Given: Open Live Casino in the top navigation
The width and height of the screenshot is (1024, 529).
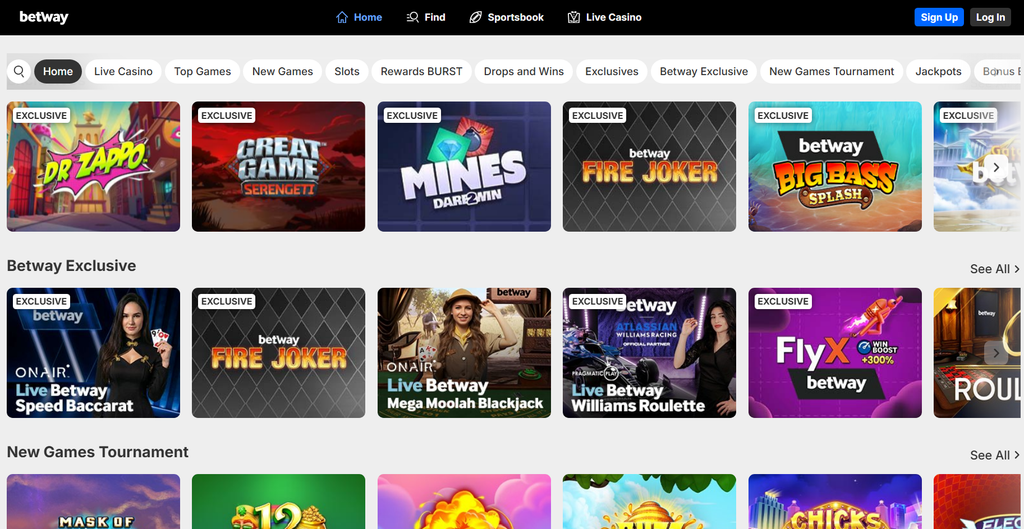Looking at the screenshot, I should tap(604, 18).
